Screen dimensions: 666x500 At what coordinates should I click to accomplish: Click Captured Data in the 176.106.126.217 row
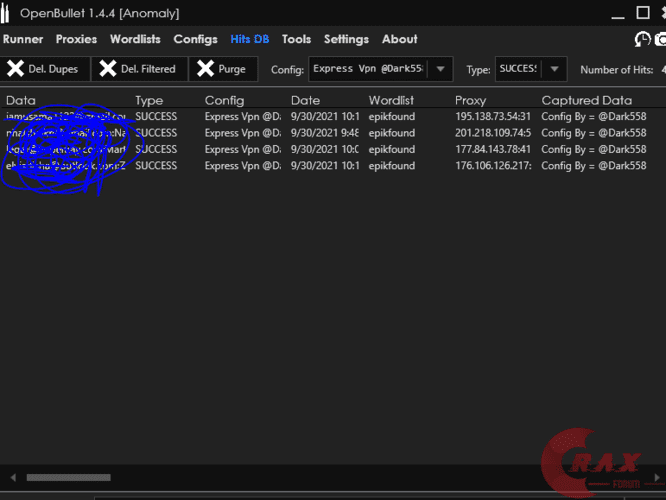point(594,166)
